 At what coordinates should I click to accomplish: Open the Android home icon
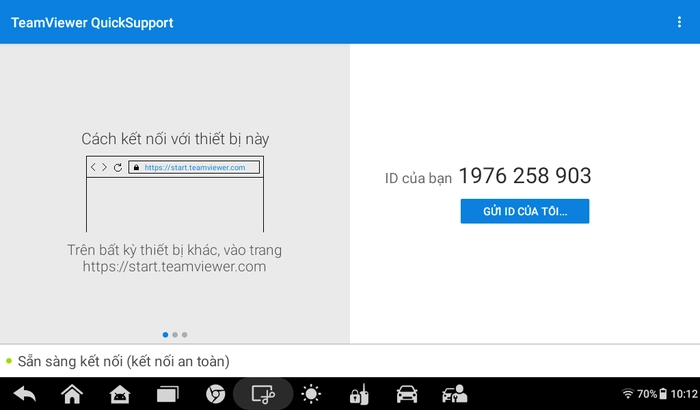click(x=120, y=394)
